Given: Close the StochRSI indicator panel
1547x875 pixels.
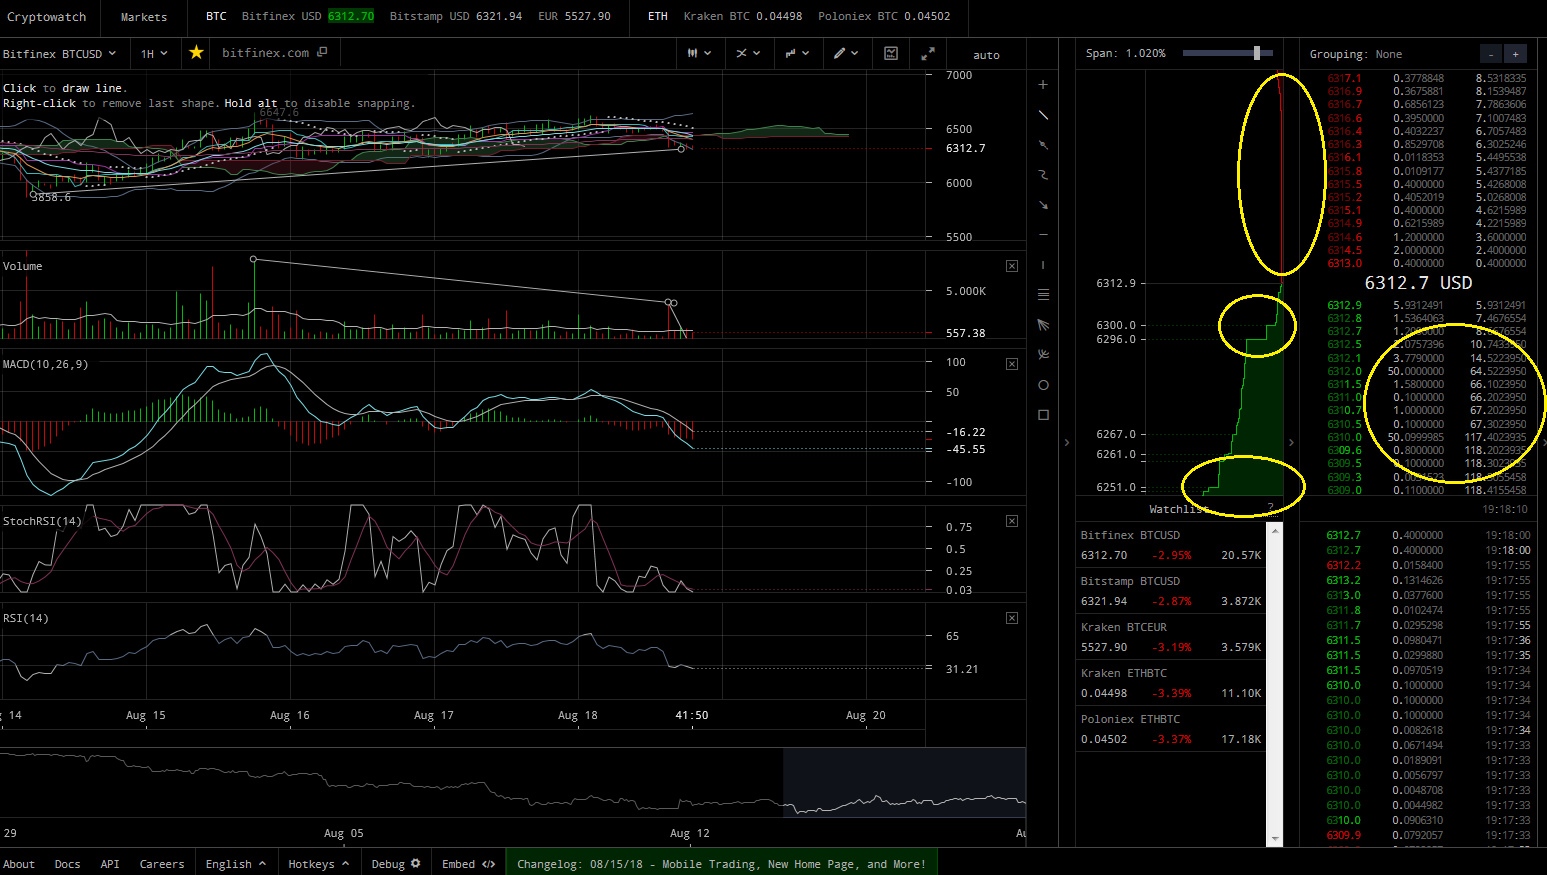Looking at the screenshot, I should [1012, 521].
